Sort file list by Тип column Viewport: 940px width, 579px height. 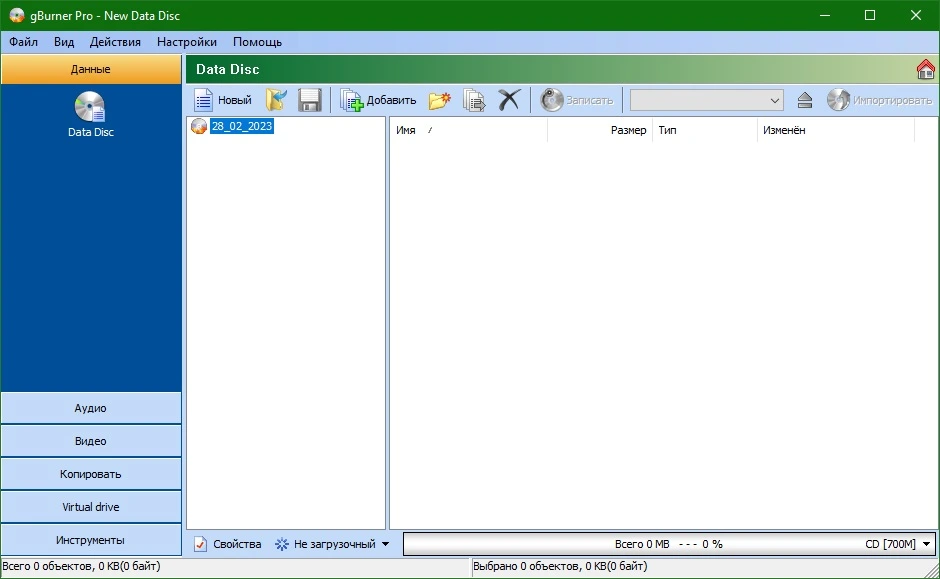click(x=704, y=130)
